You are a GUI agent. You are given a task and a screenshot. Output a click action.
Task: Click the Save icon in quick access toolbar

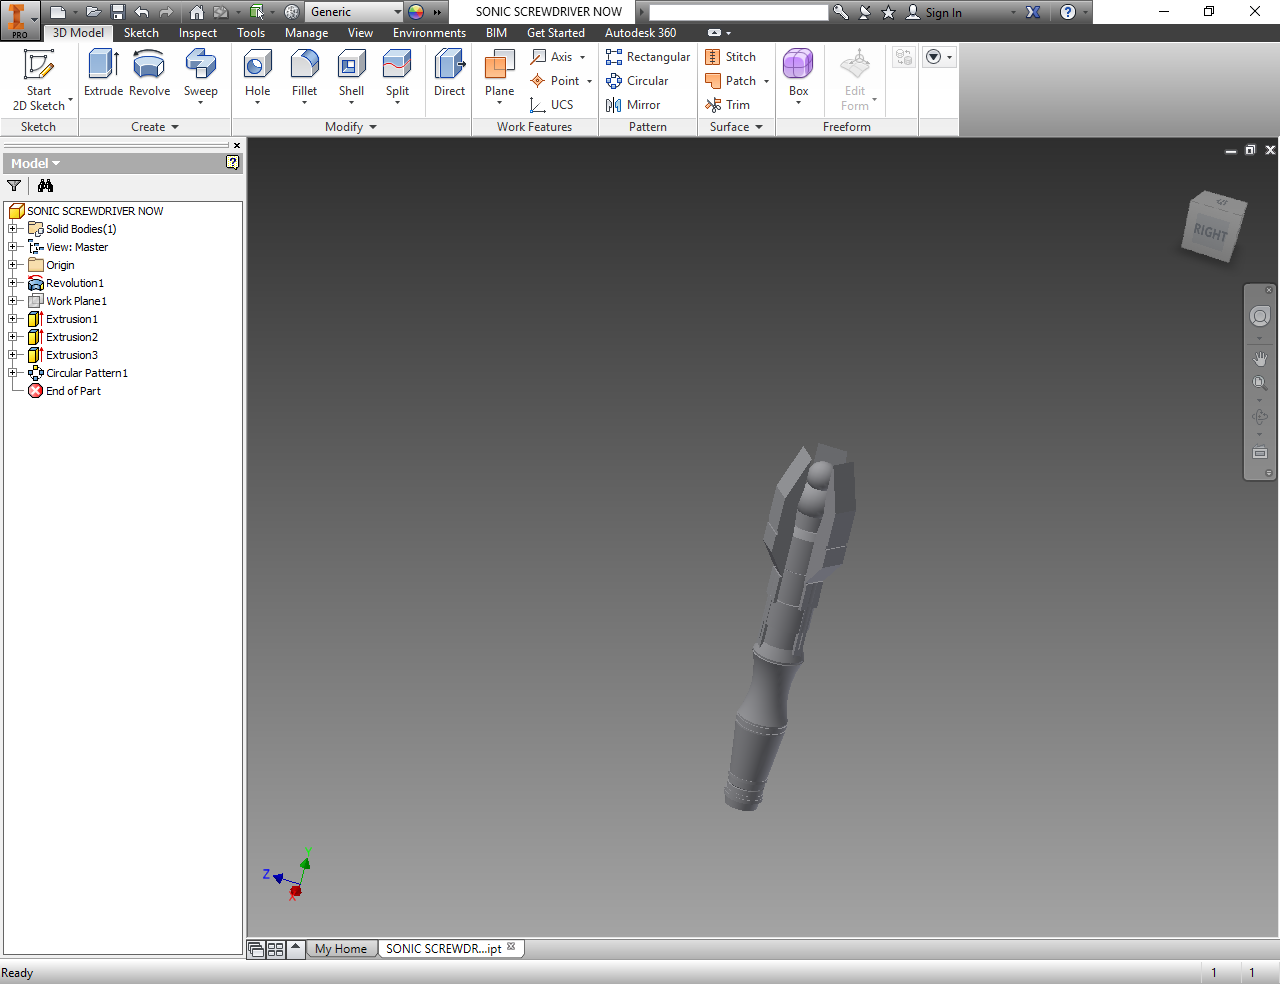pyautogui.click(x=118, y=12)
